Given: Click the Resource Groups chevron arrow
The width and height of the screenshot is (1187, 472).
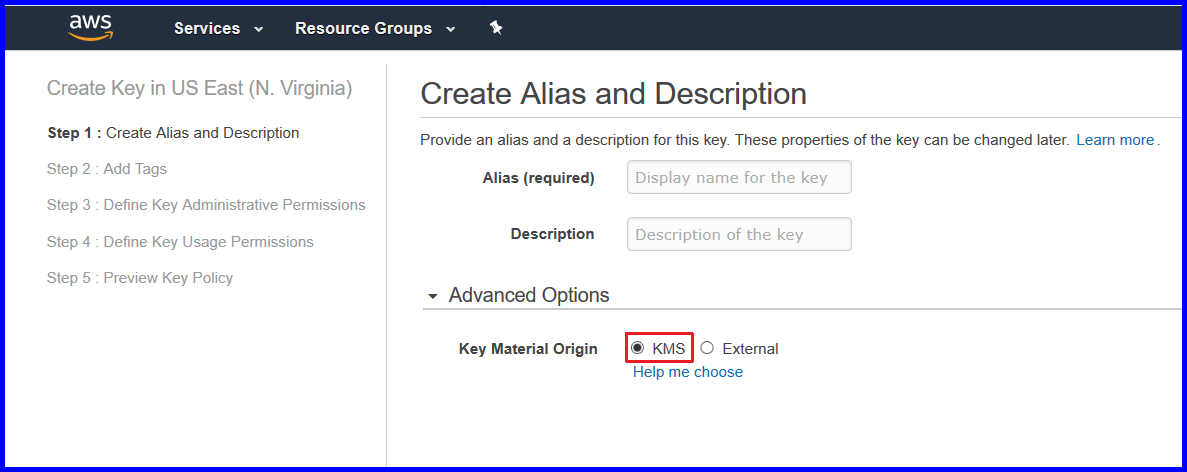Looking at the screenshot, I should click(x=450, y=30).
